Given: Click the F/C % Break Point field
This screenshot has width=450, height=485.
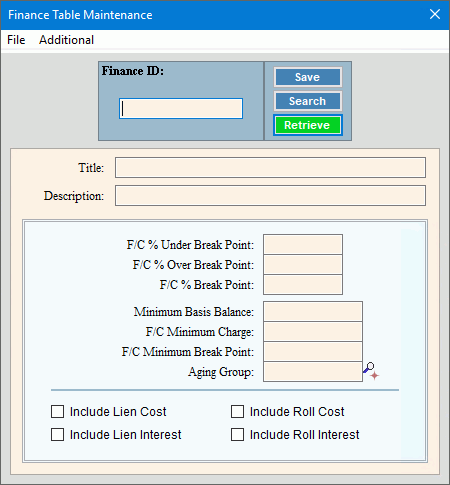Looking at the screenshot, I should pos(303,285).
